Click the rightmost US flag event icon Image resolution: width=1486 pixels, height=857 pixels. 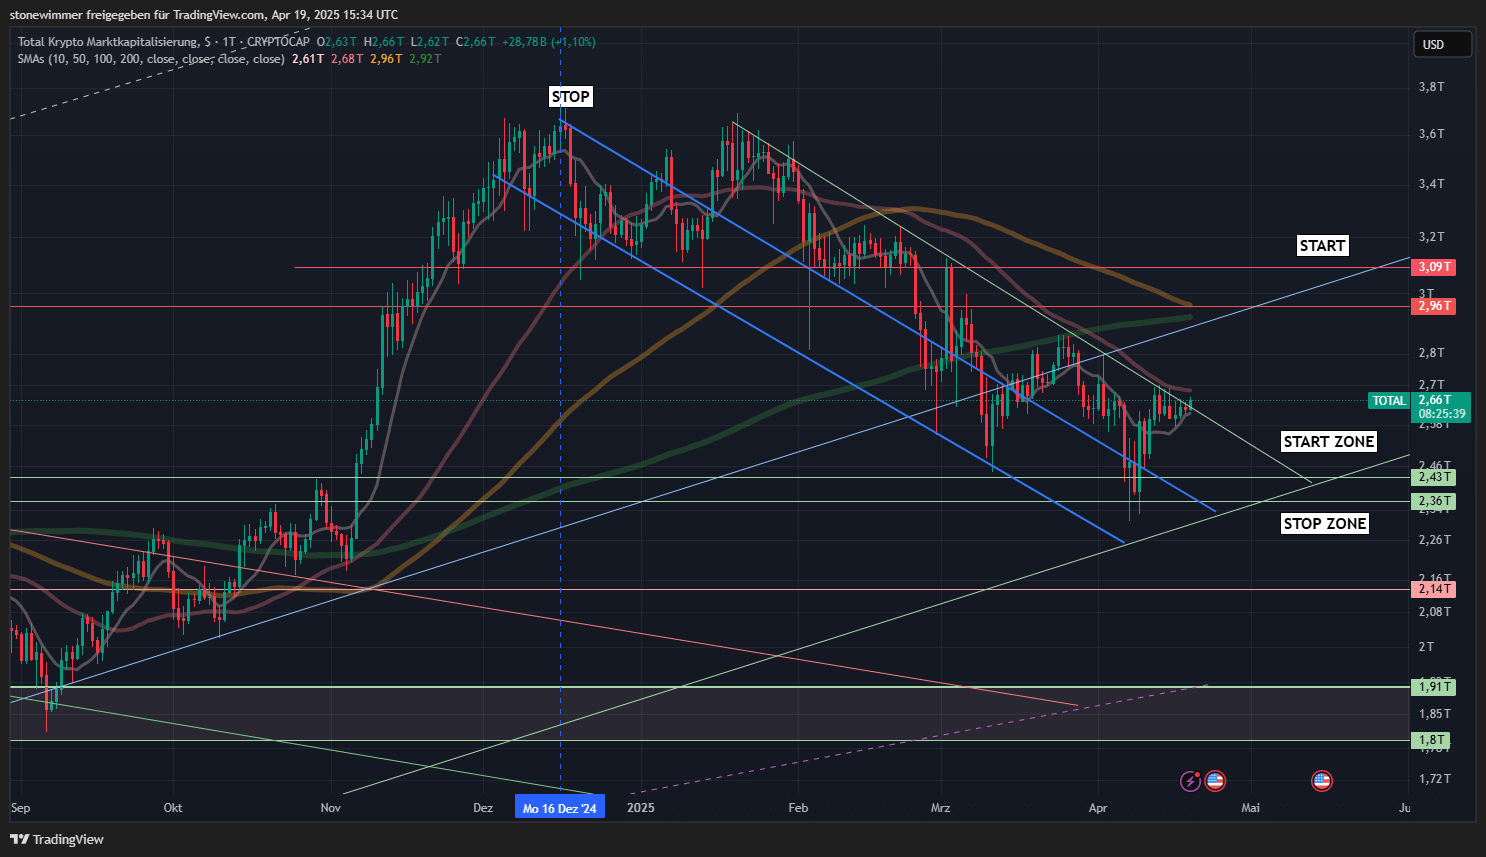(1321, 781)
